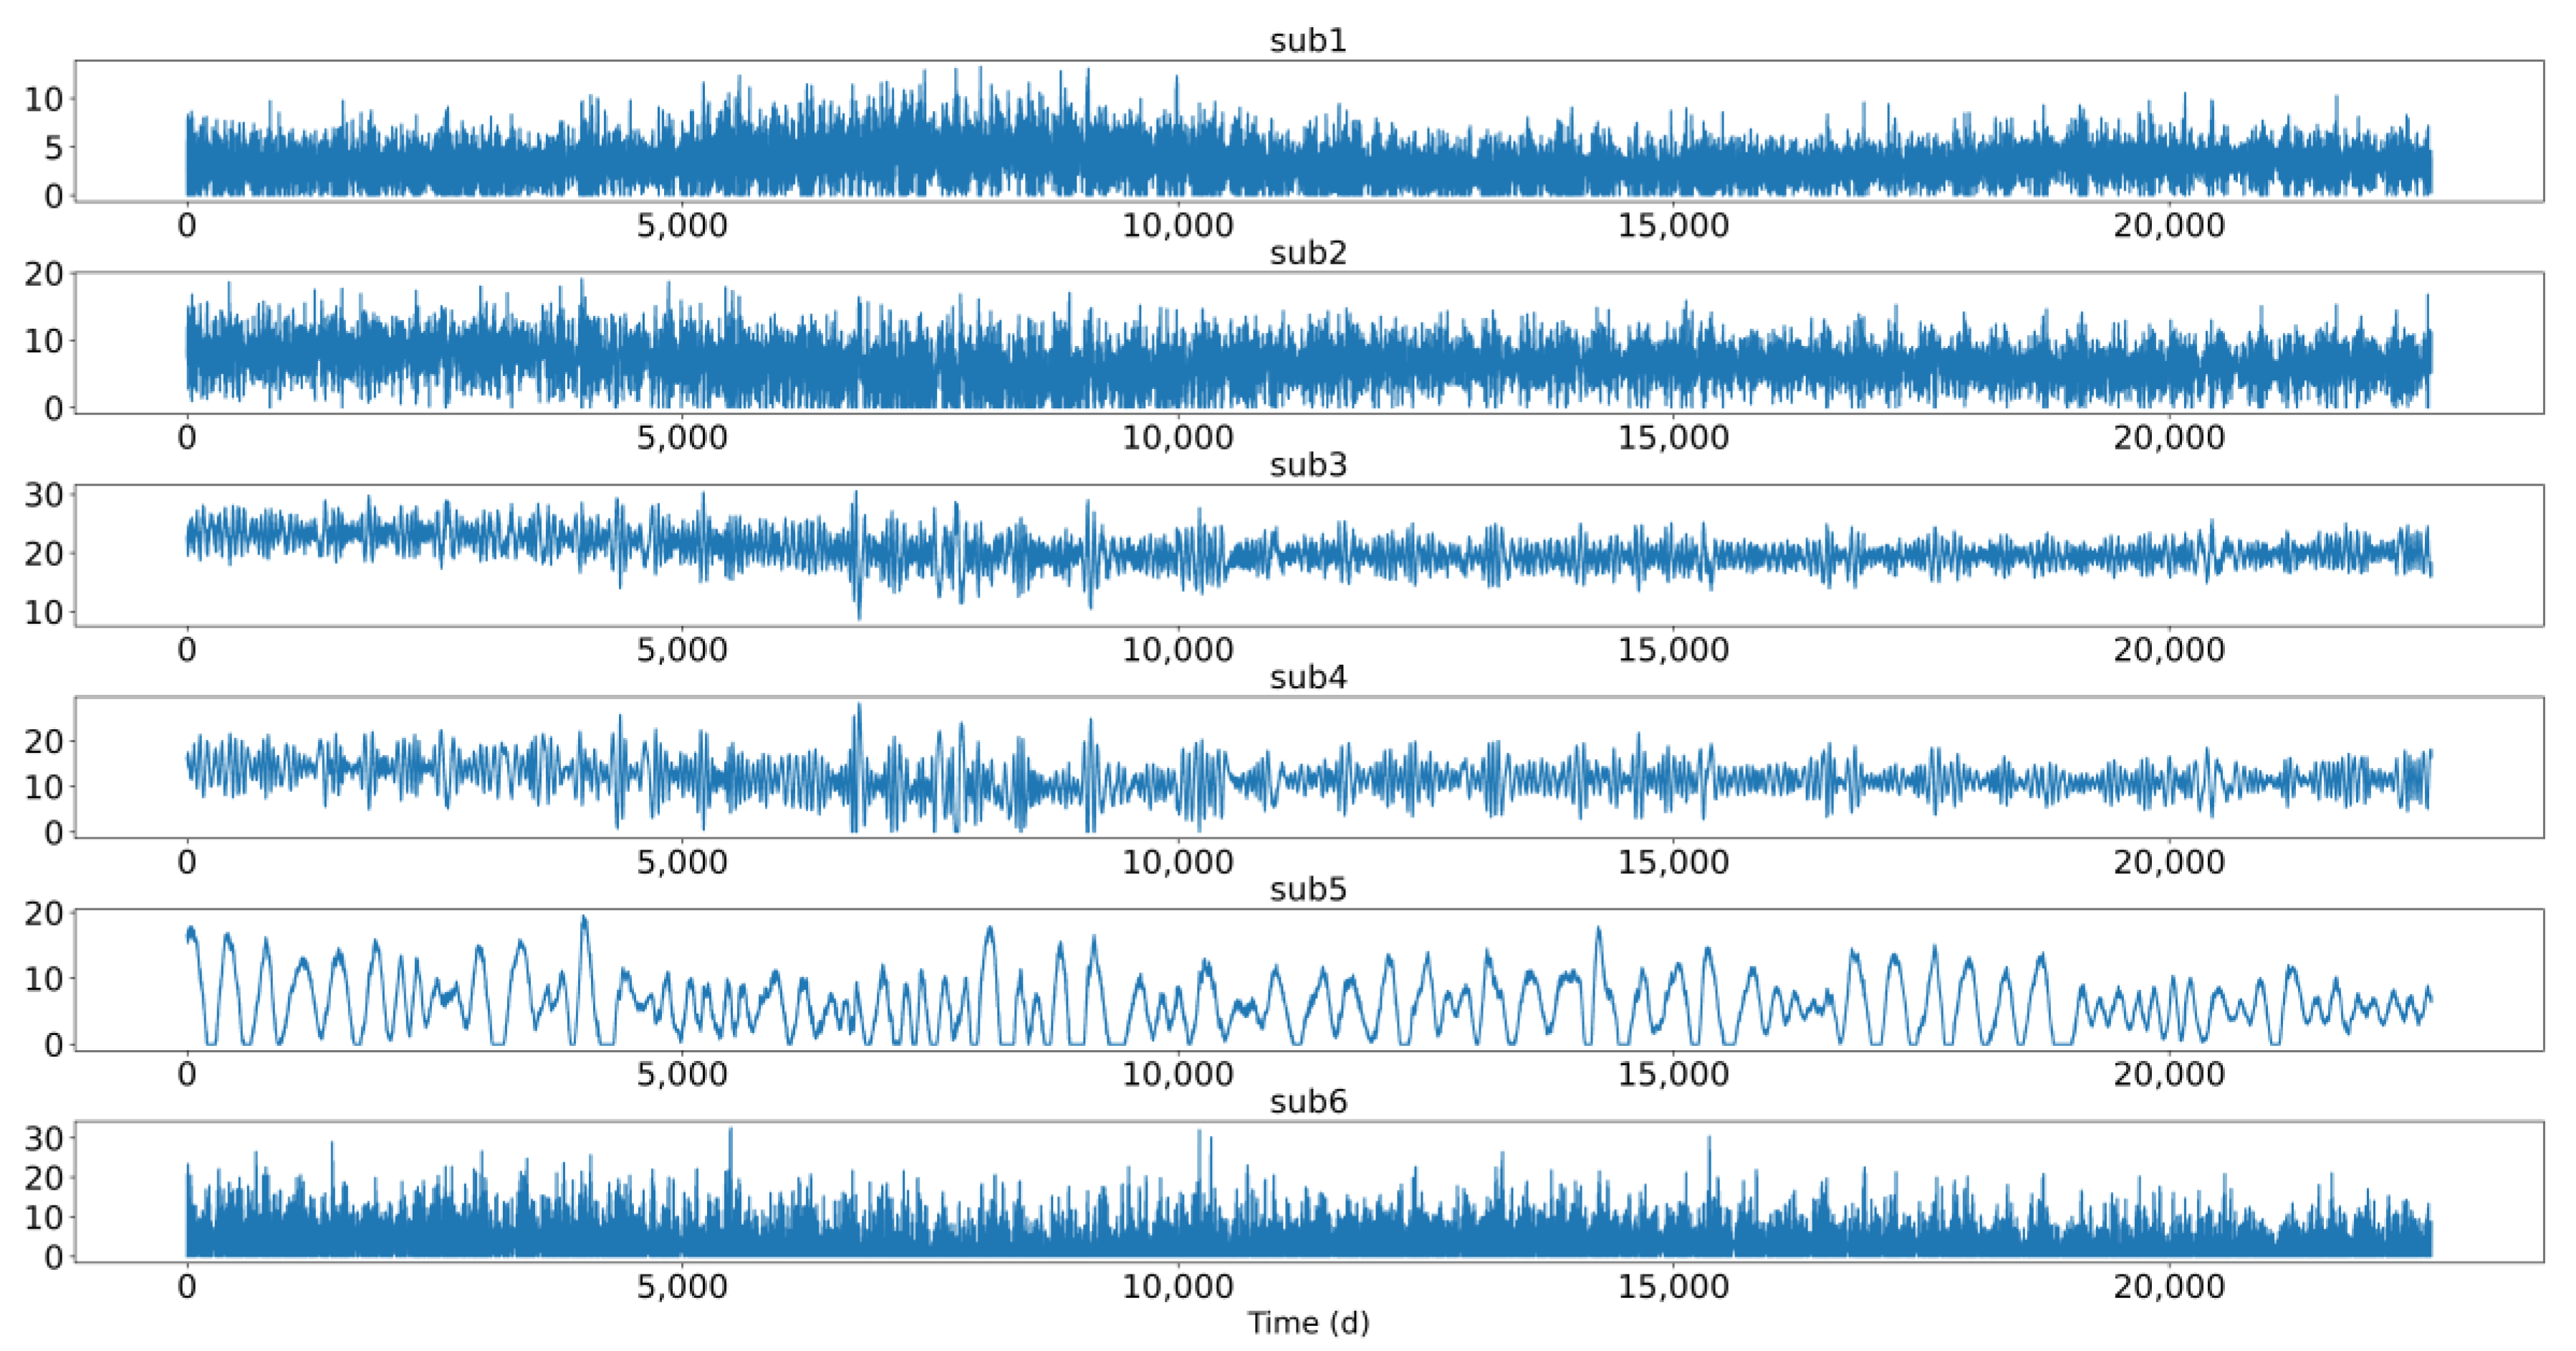Click the y-axis tick 10 of sub1

[43, 99]
